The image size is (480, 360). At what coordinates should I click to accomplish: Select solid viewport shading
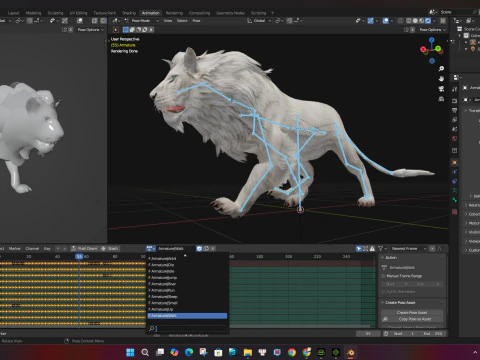[415, 21]
